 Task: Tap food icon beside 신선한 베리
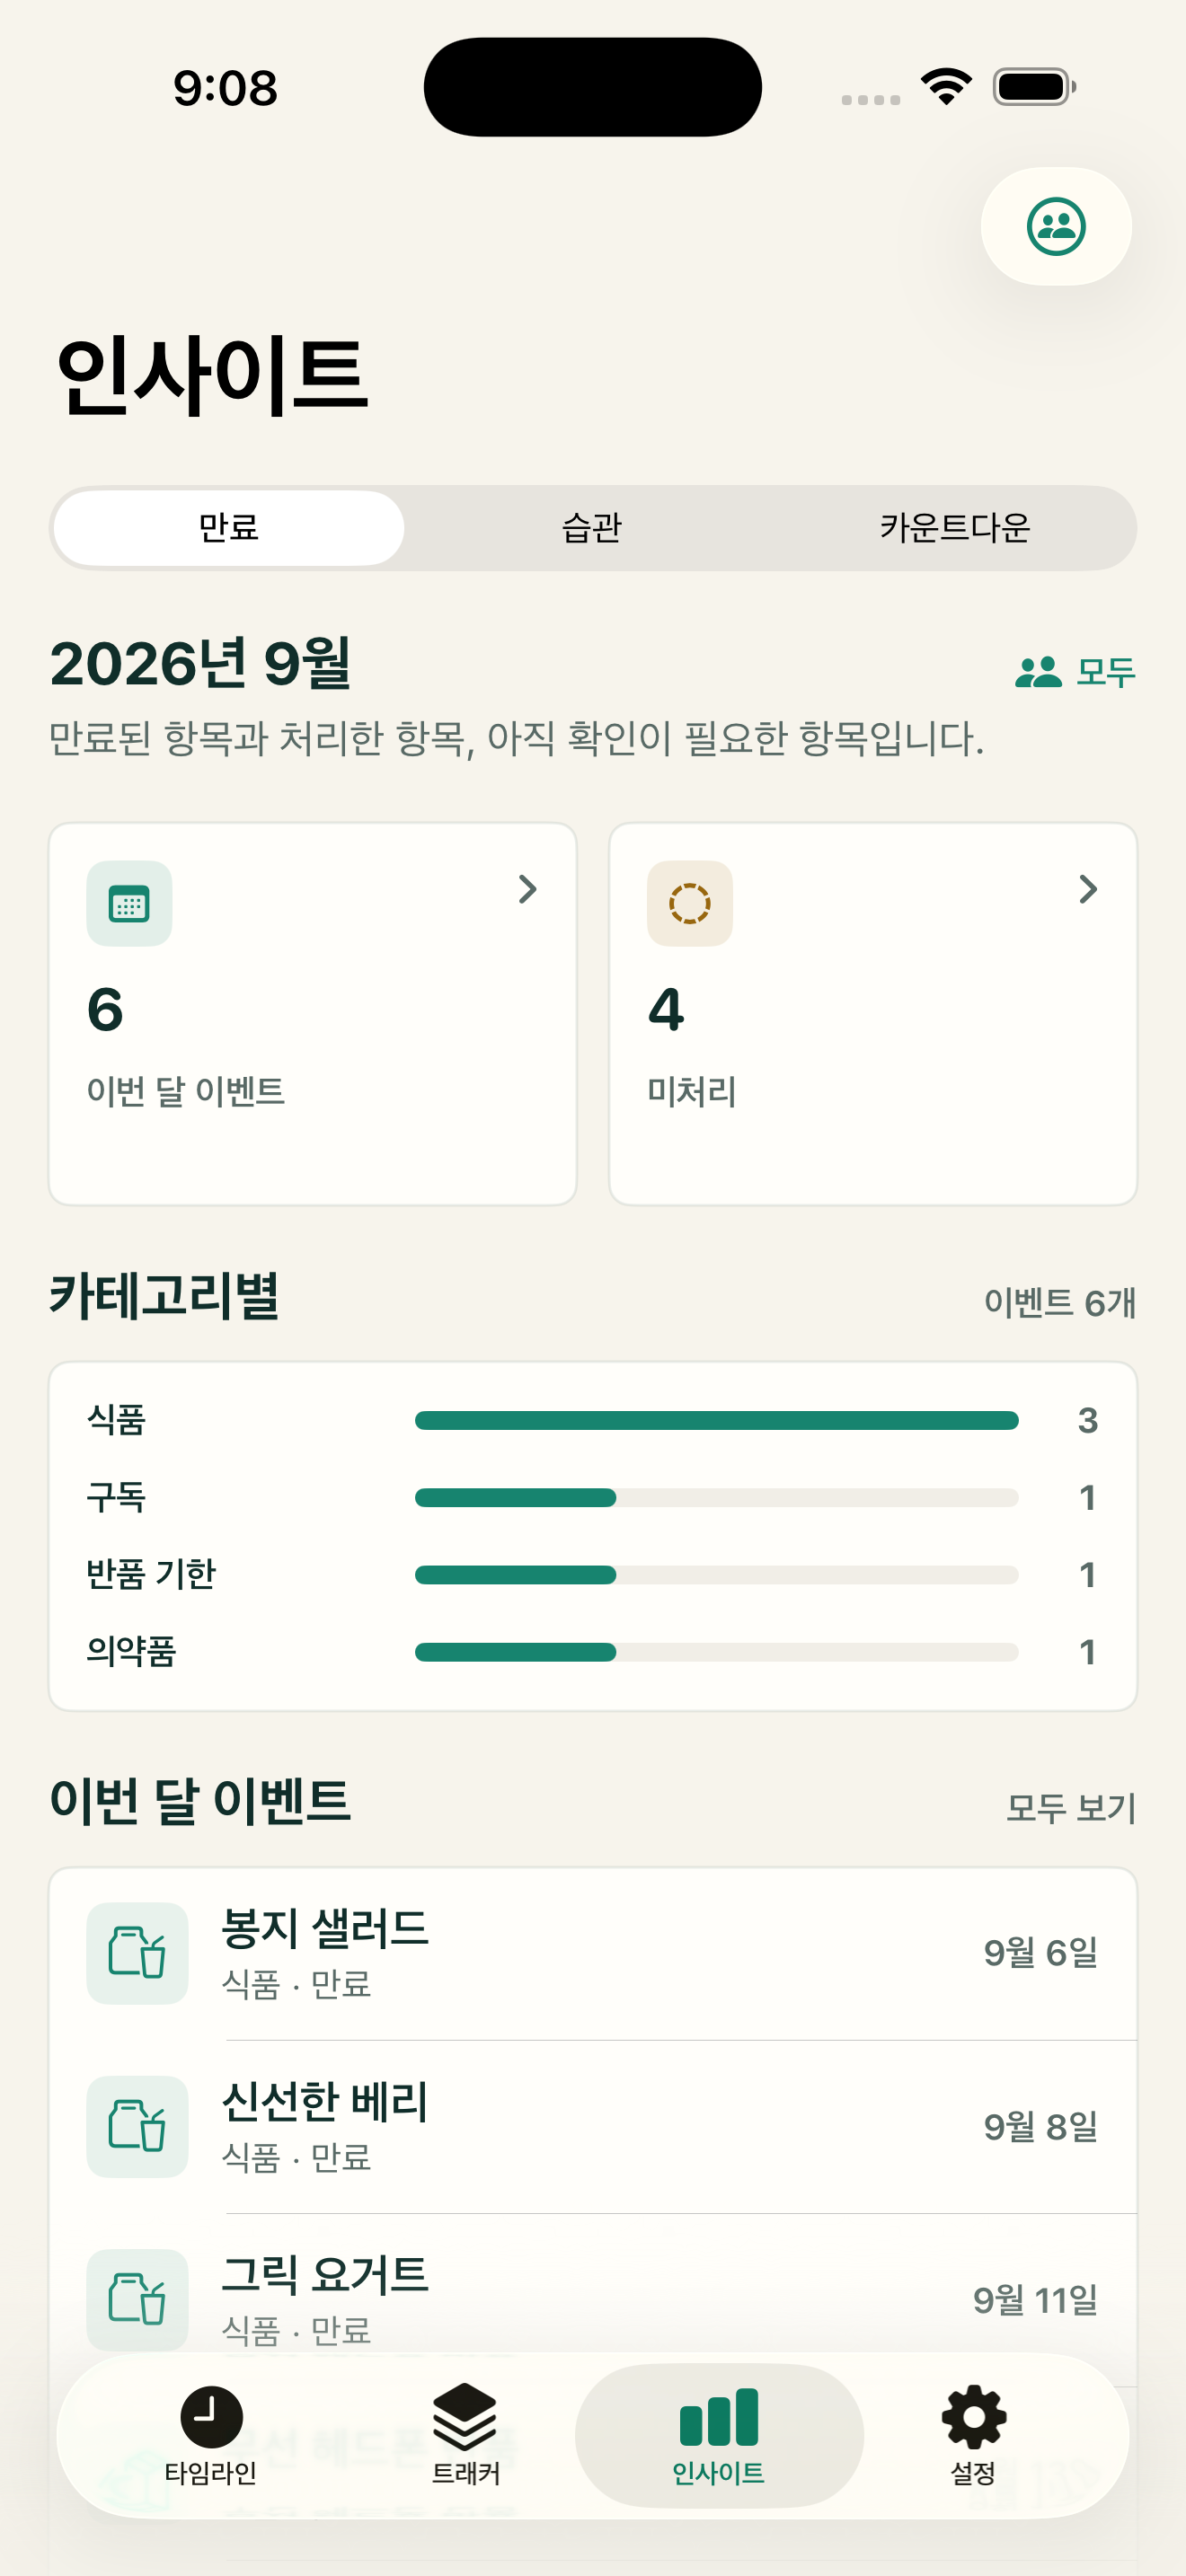click(137, 2126)
